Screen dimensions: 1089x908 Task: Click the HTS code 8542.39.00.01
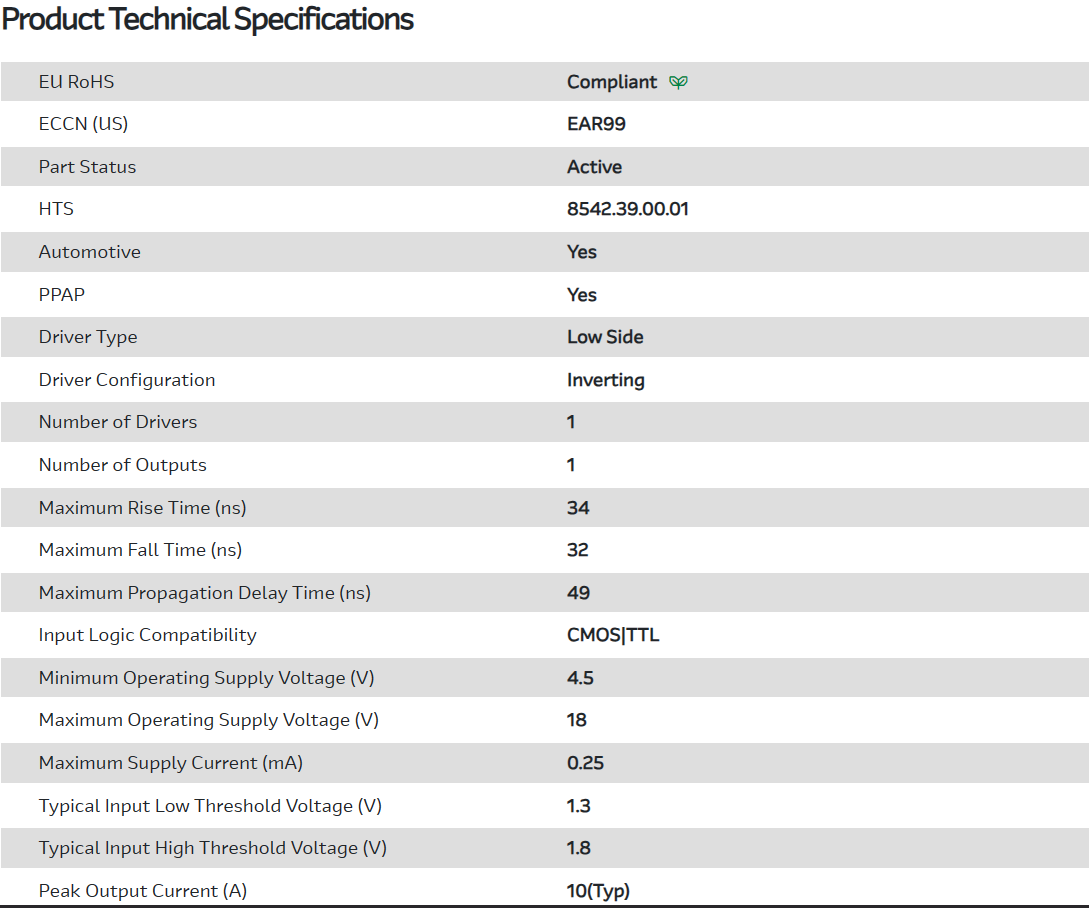627,209
